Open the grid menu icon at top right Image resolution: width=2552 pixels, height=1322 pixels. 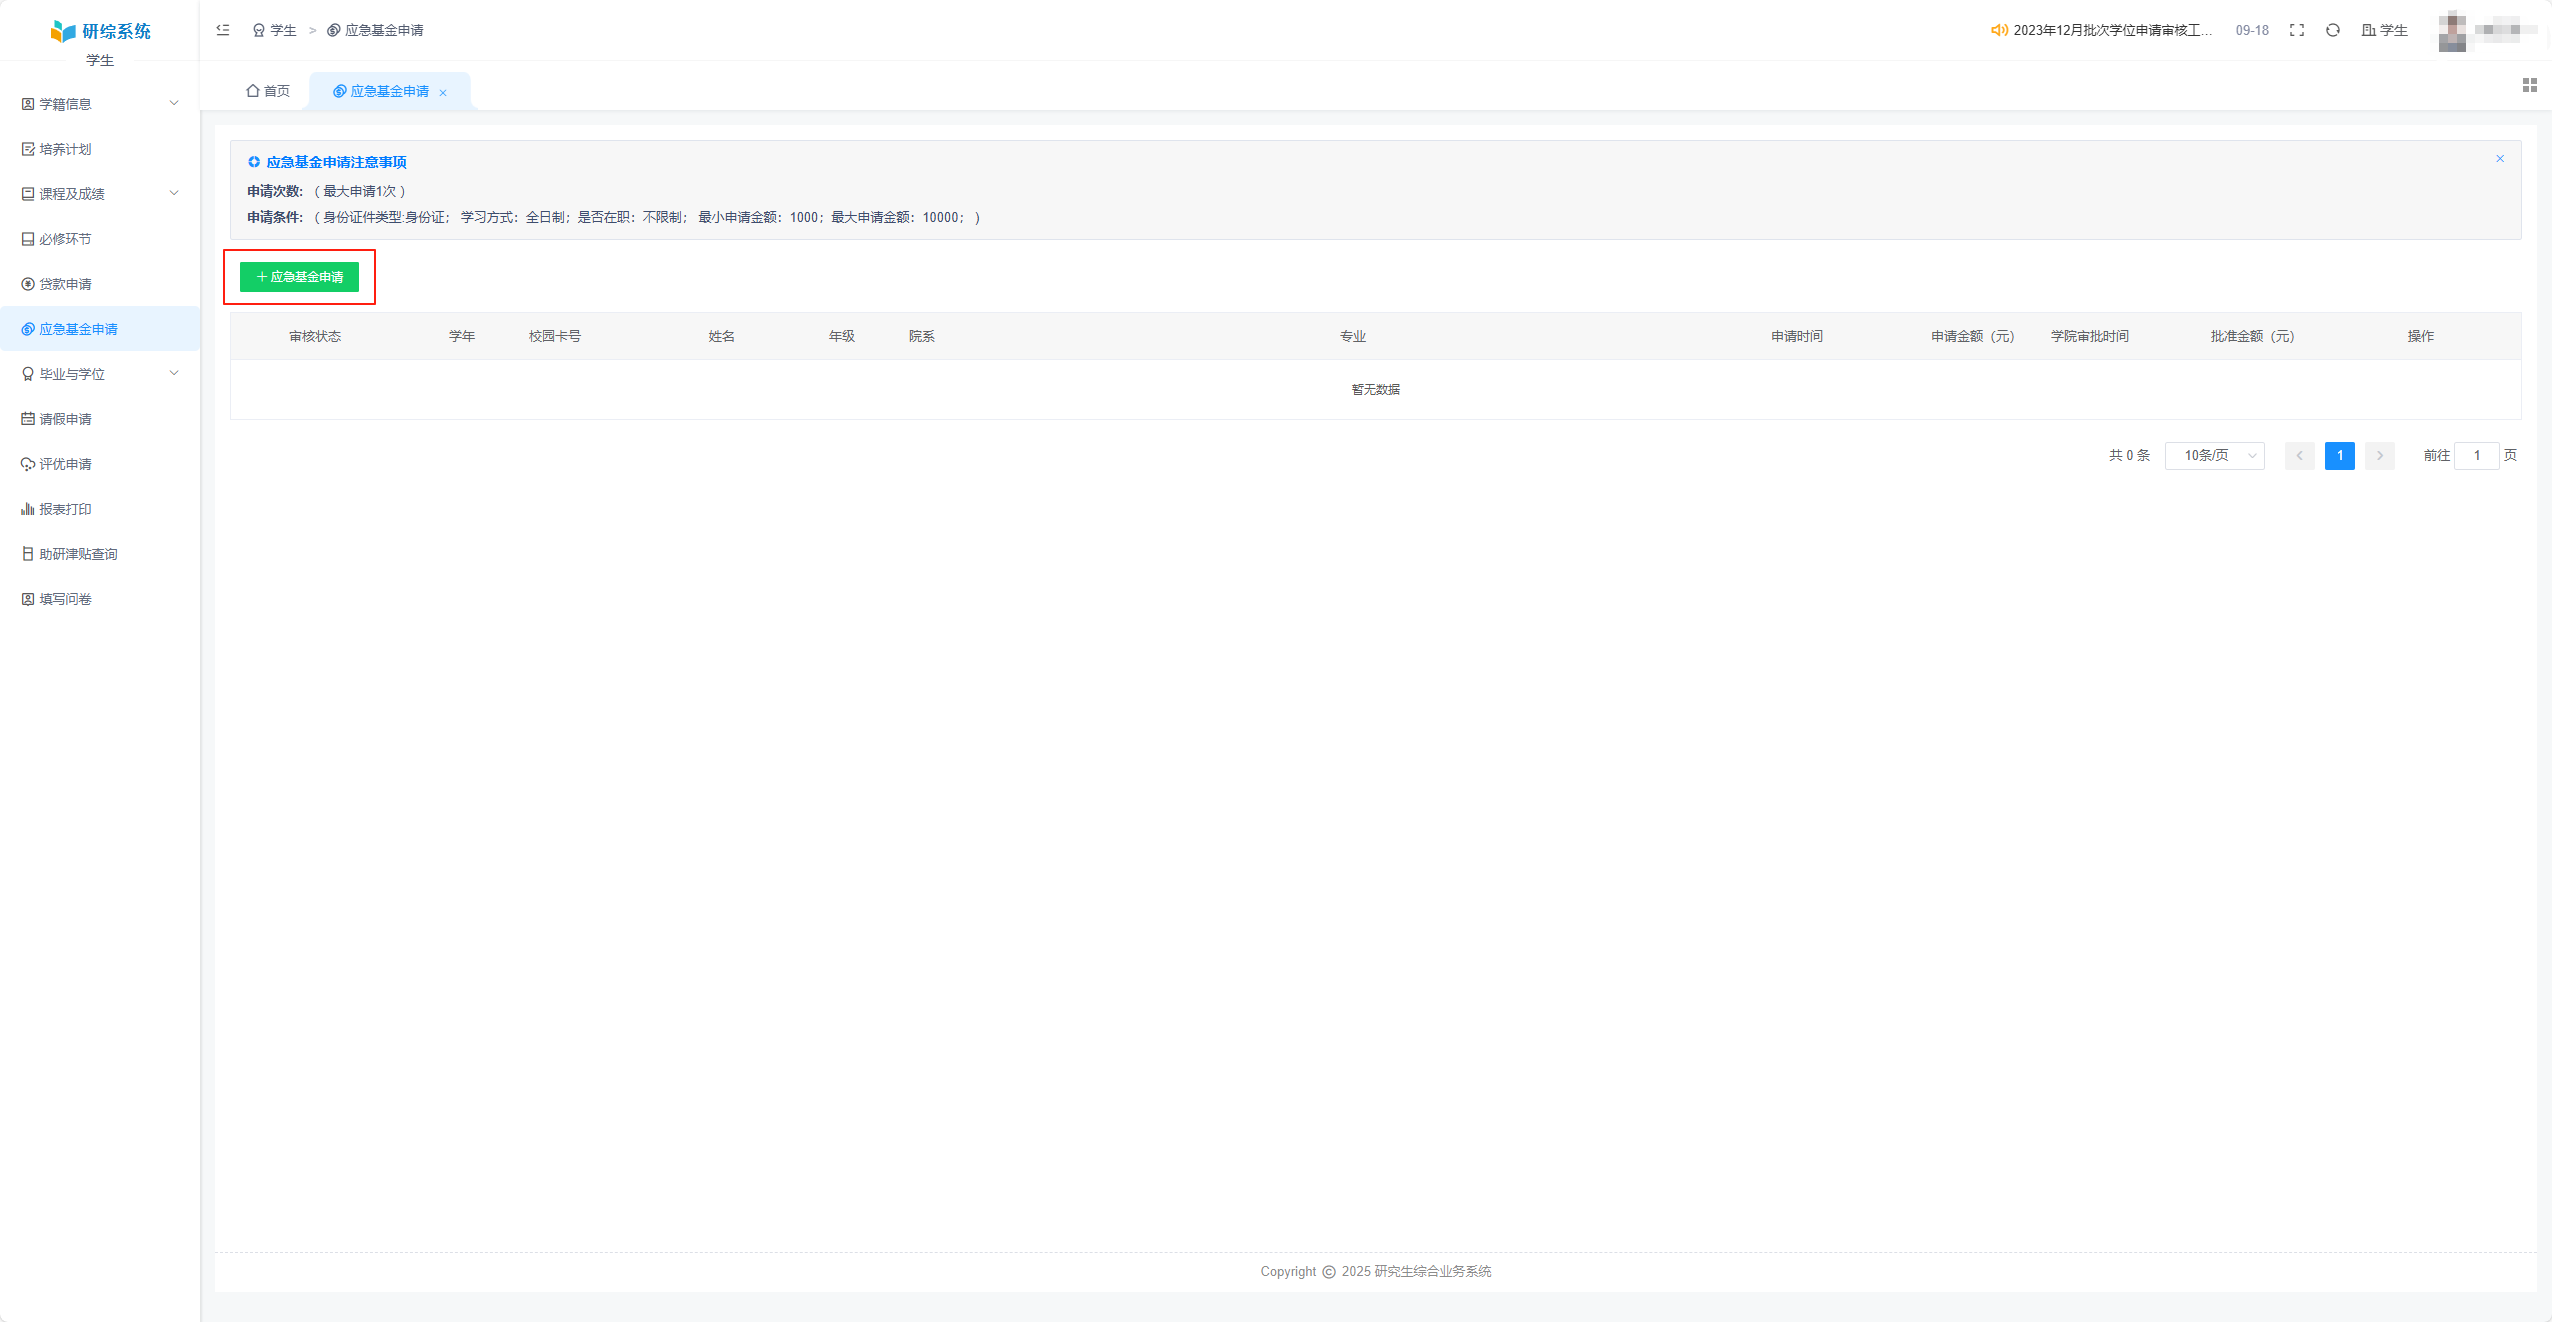[x=2529, y=85]
